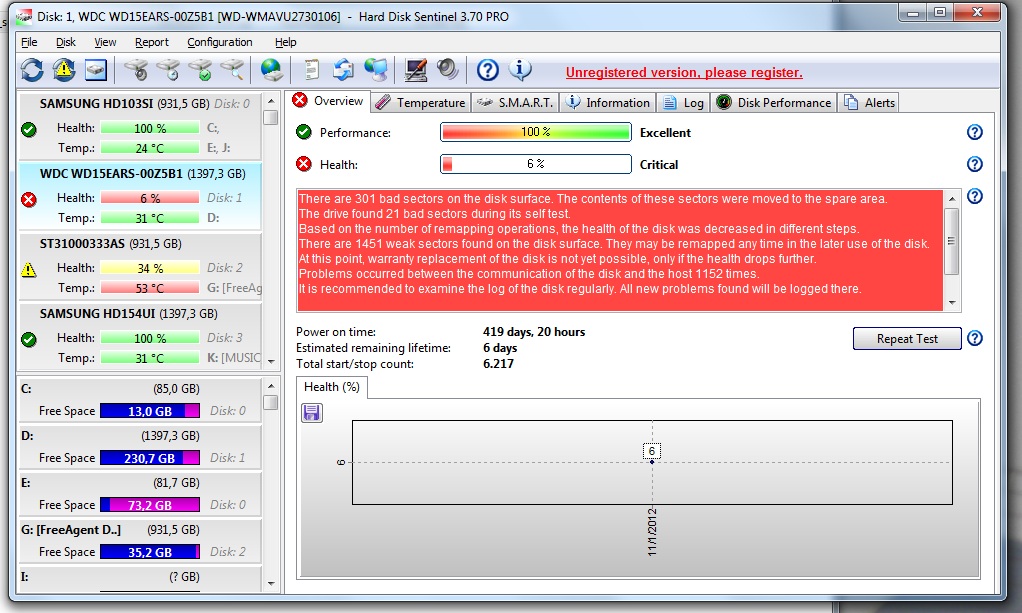The image size is (1022, 613).
Task: Select SAMSUNG HD154UI disk entry
Action: pos(140,336)
